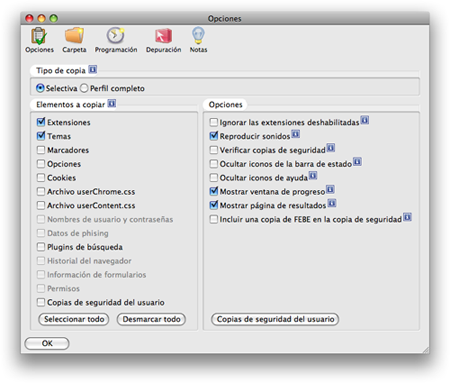Click info icon for Reproducir sonidos
The width and height of the screenshot is (450, 383).
296,134
